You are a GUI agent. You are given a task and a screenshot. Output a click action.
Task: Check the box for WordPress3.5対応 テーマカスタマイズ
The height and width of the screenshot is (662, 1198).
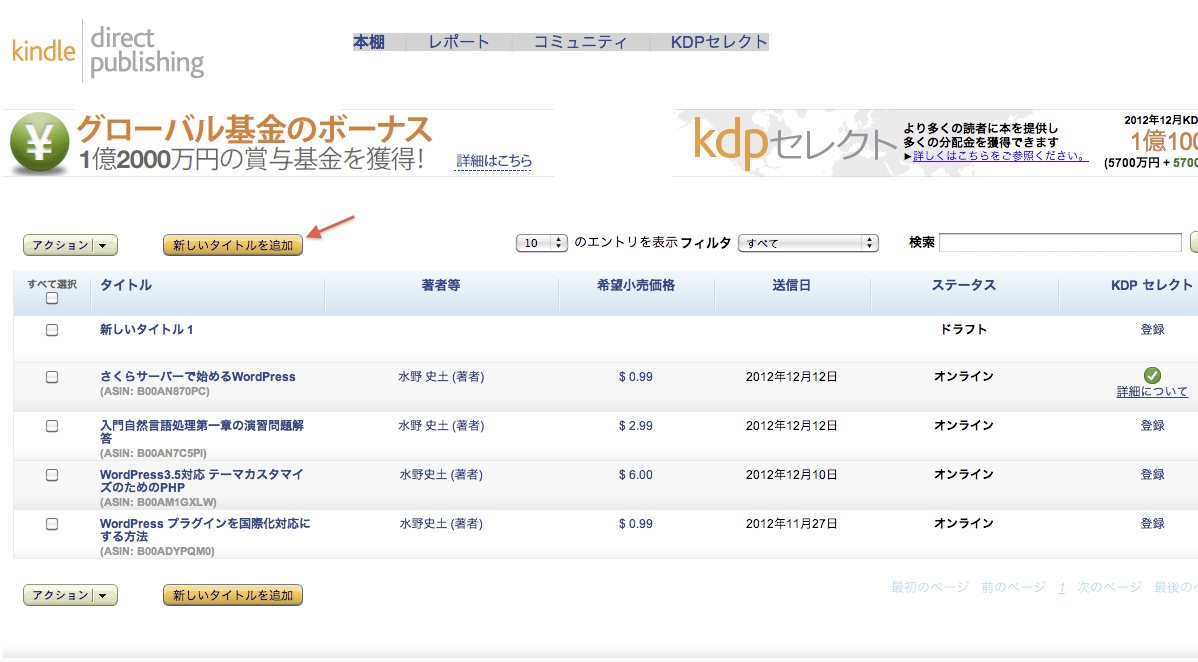coord(52,475)
